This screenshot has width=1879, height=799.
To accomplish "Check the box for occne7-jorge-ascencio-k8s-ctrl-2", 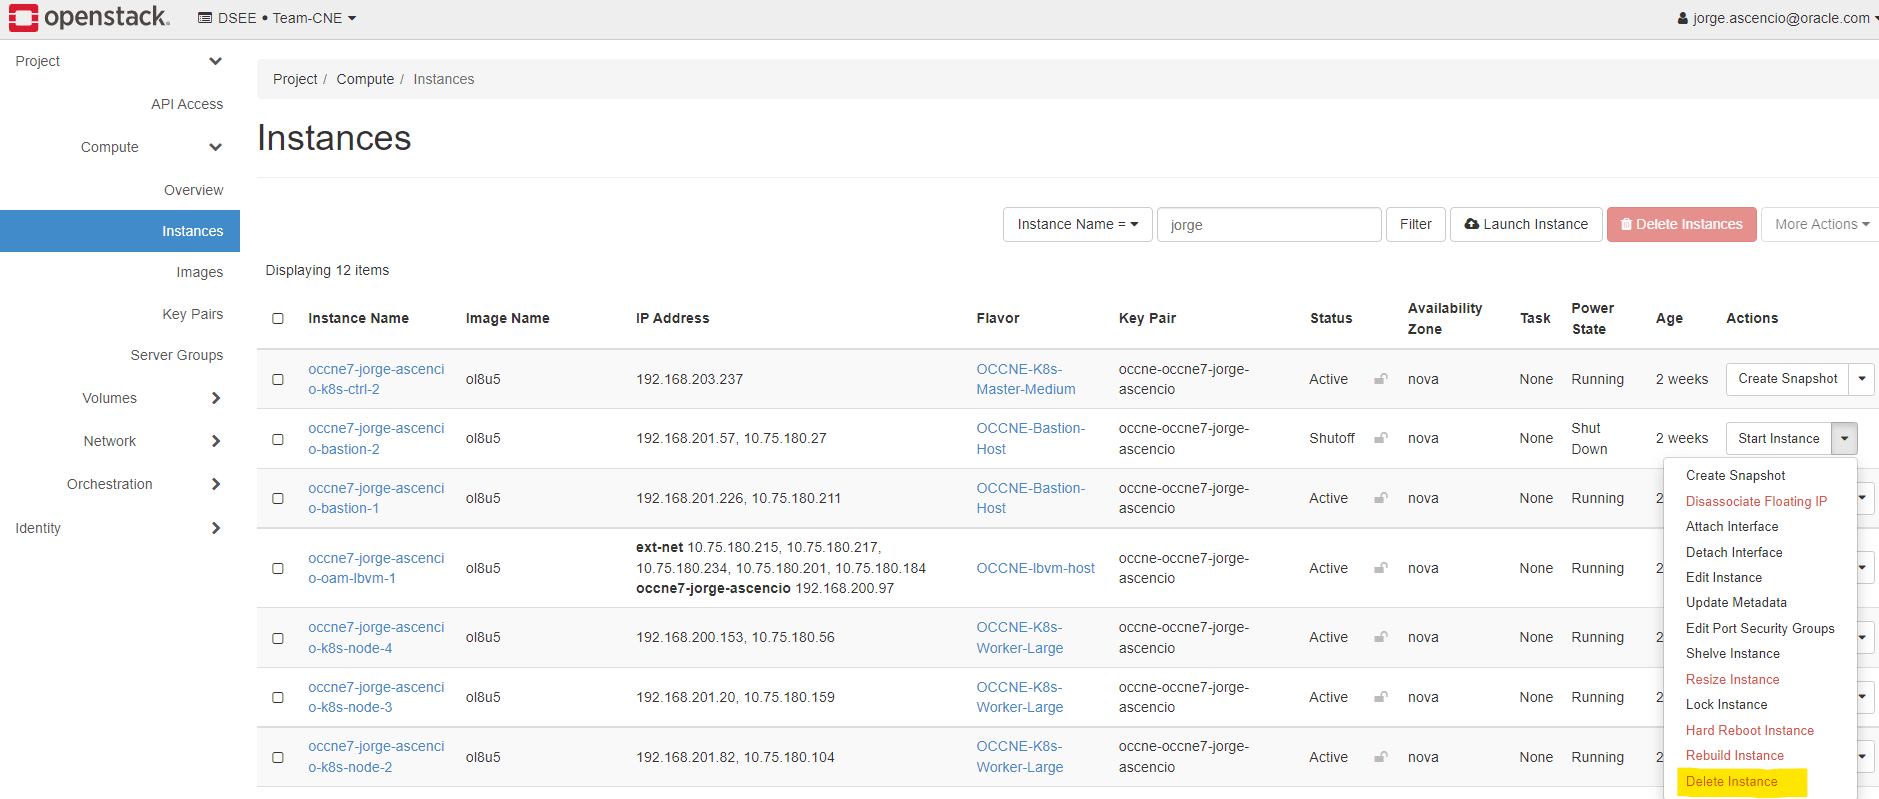I will pos(278,379).
